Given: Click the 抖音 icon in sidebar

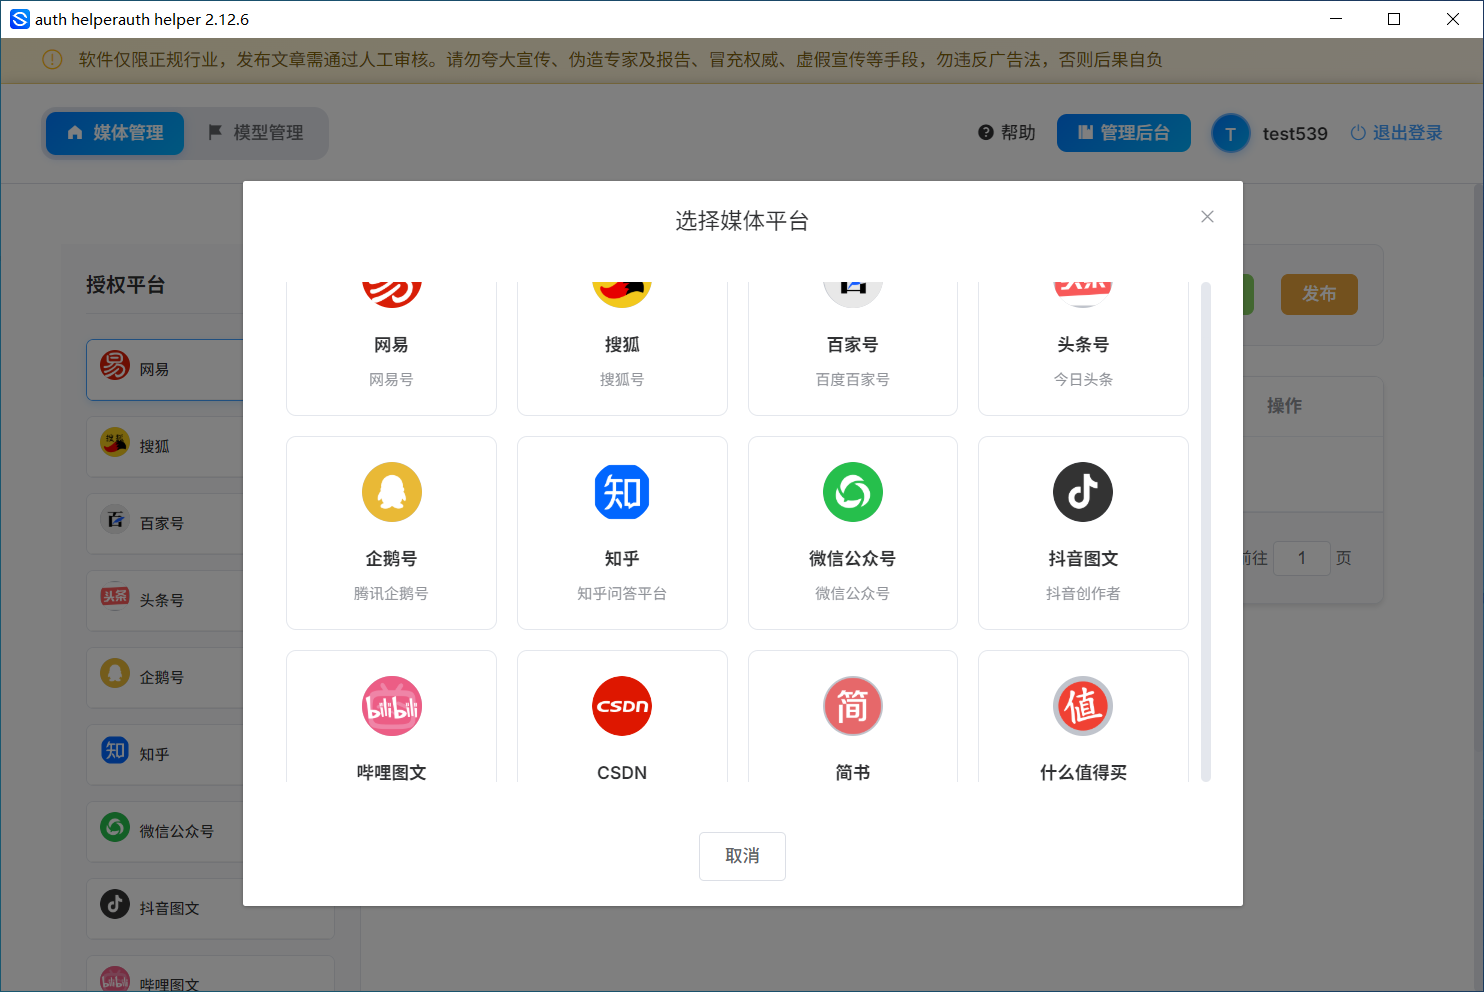Looking at the screenshot, I should pyautogui.click(x=115, y=904).
